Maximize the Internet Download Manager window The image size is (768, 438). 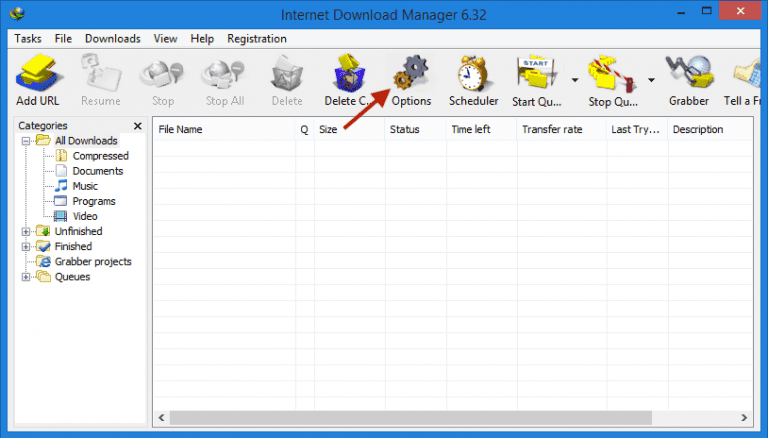coord(706,11)
